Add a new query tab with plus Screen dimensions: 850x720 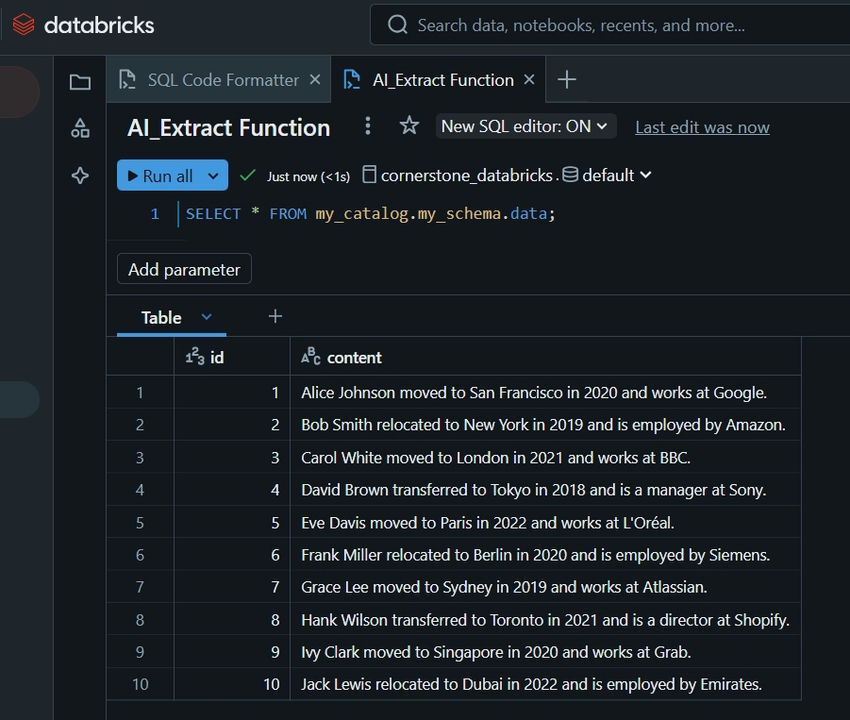[x=566, y=80]
